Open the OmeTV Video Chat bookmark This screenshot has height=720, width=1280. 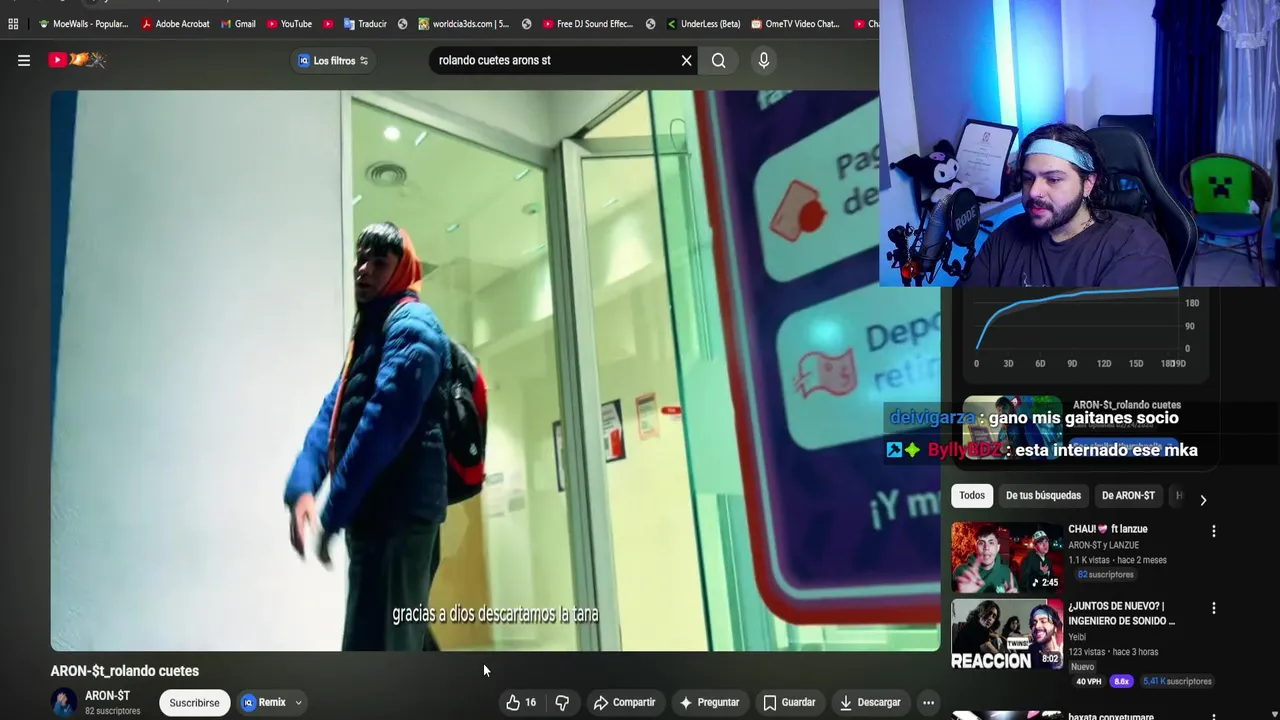click(795, 24)
